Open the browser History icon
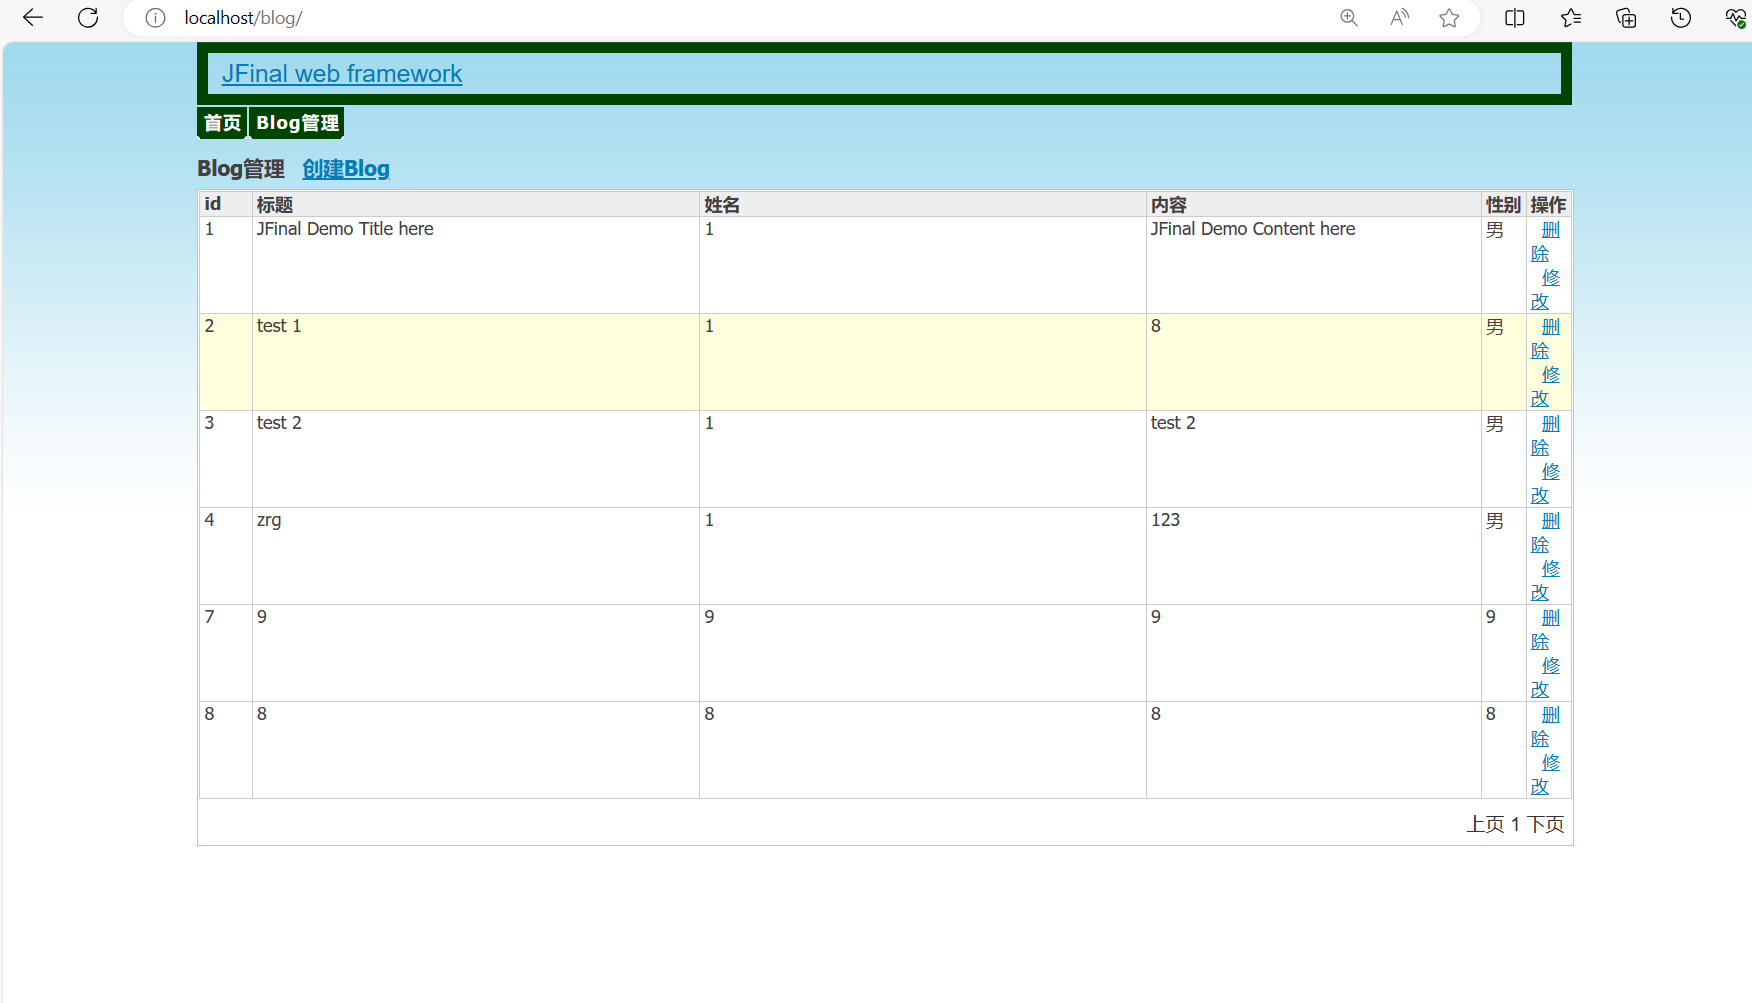Screen dimensions: 1752x1003 coord(1681,18)
